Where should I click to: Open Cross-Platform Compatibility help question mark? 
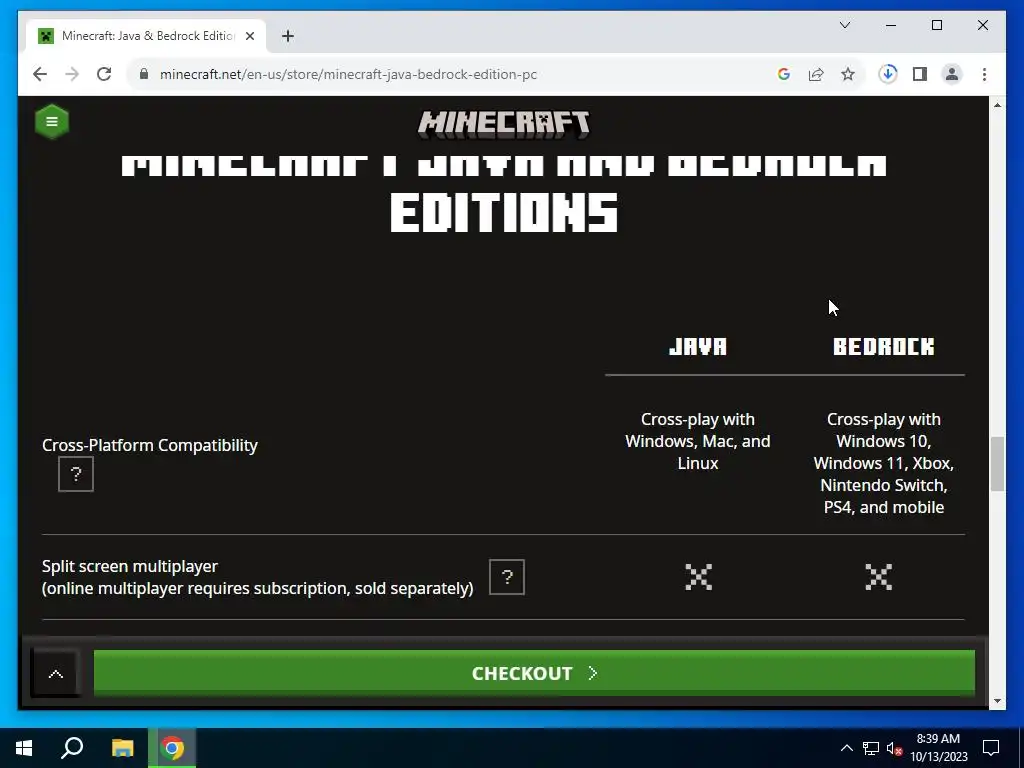[x=76, y=474]
